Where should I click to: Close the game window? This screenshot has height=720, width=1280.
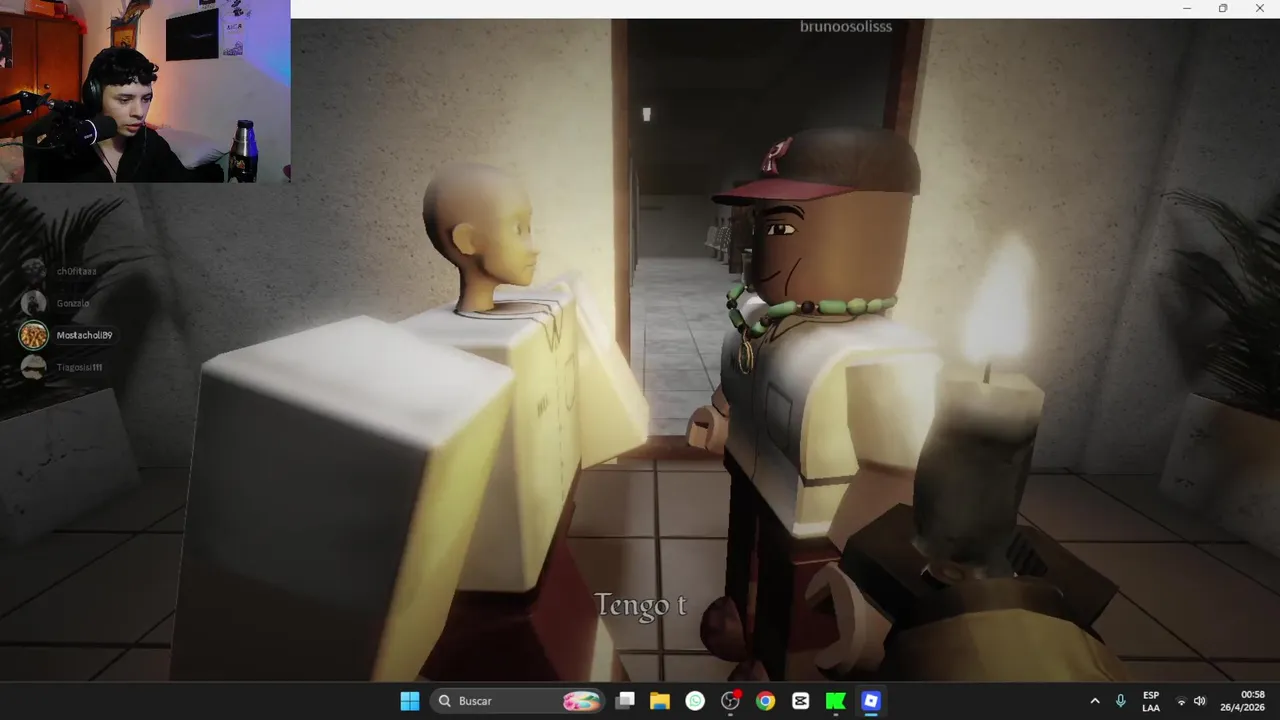click(x=1260, y=8)
